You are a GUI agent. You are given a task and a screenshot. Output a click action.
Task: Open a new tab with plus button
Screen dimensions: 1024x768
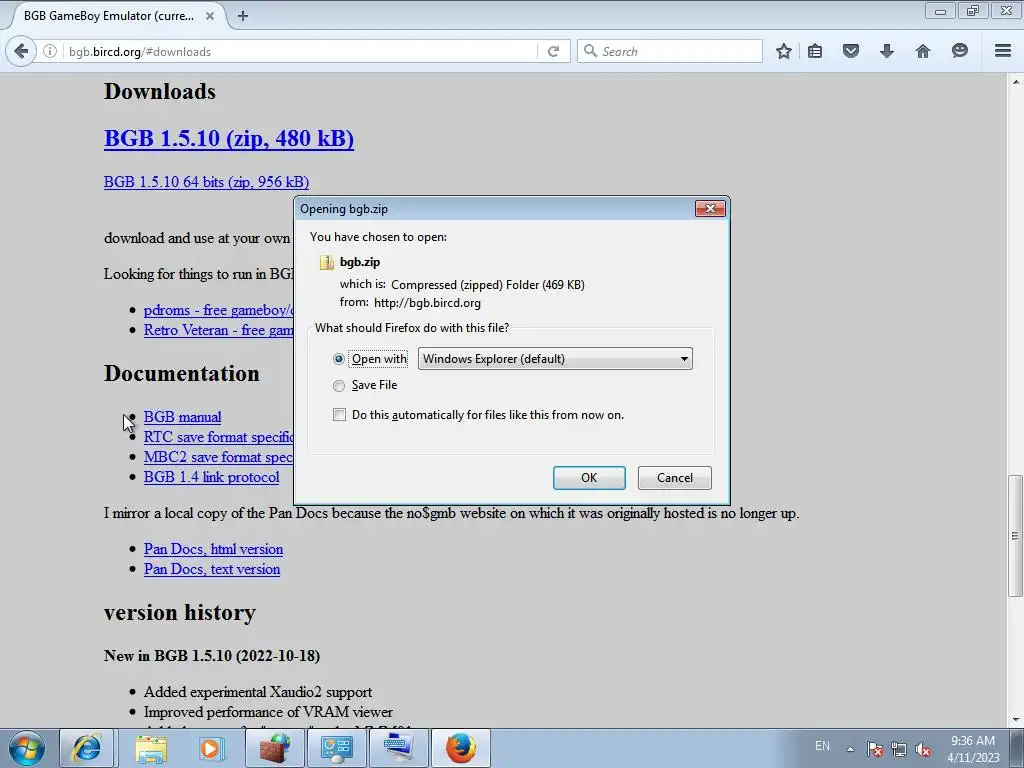(243, 16)
